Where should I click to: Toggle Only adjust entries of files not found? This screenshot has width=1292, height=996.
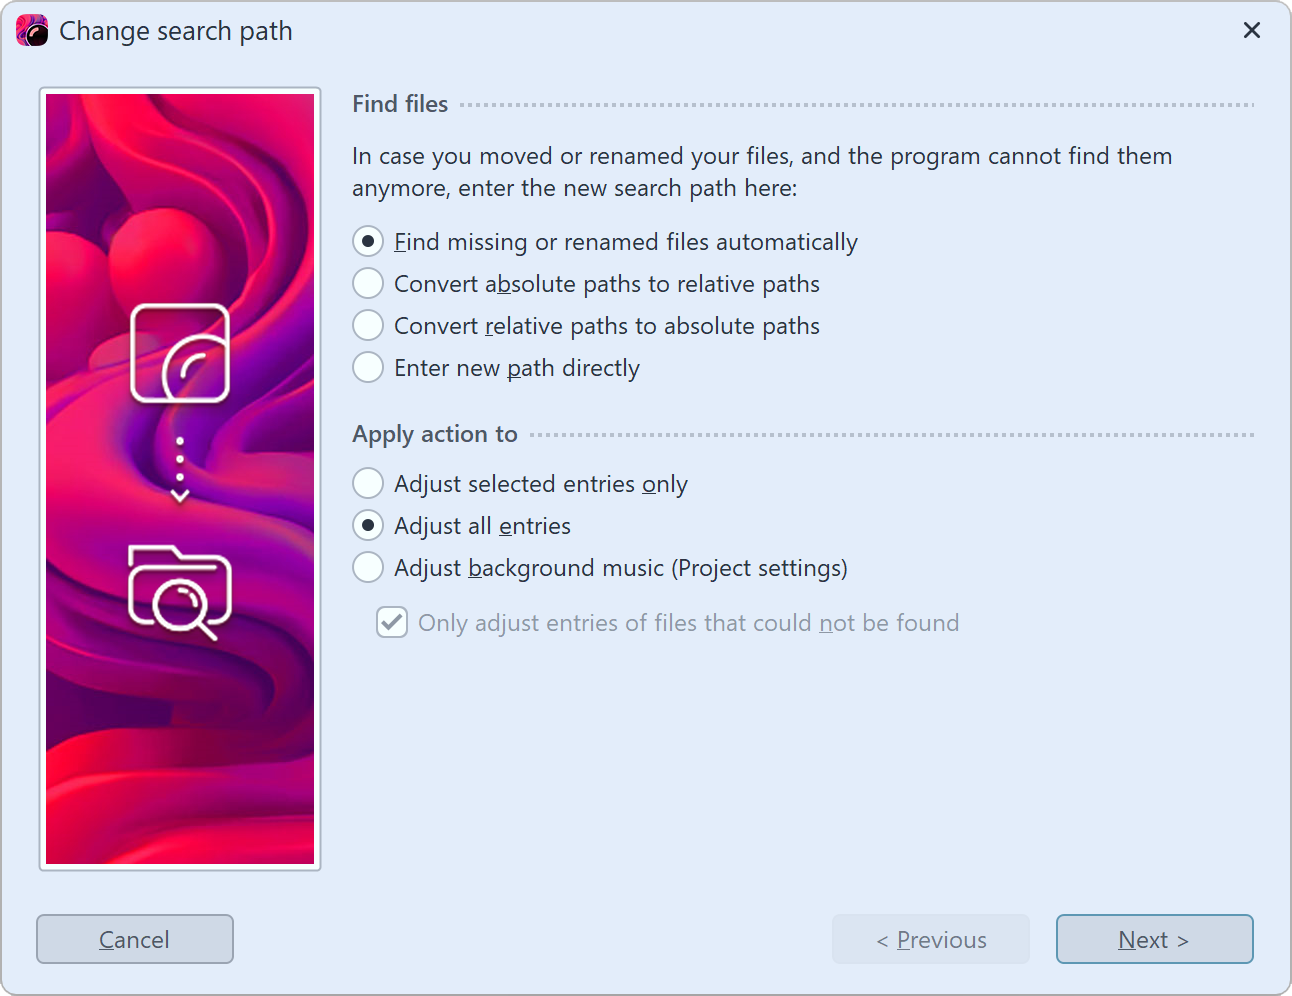pyautogui.click(x=392, y=623)
